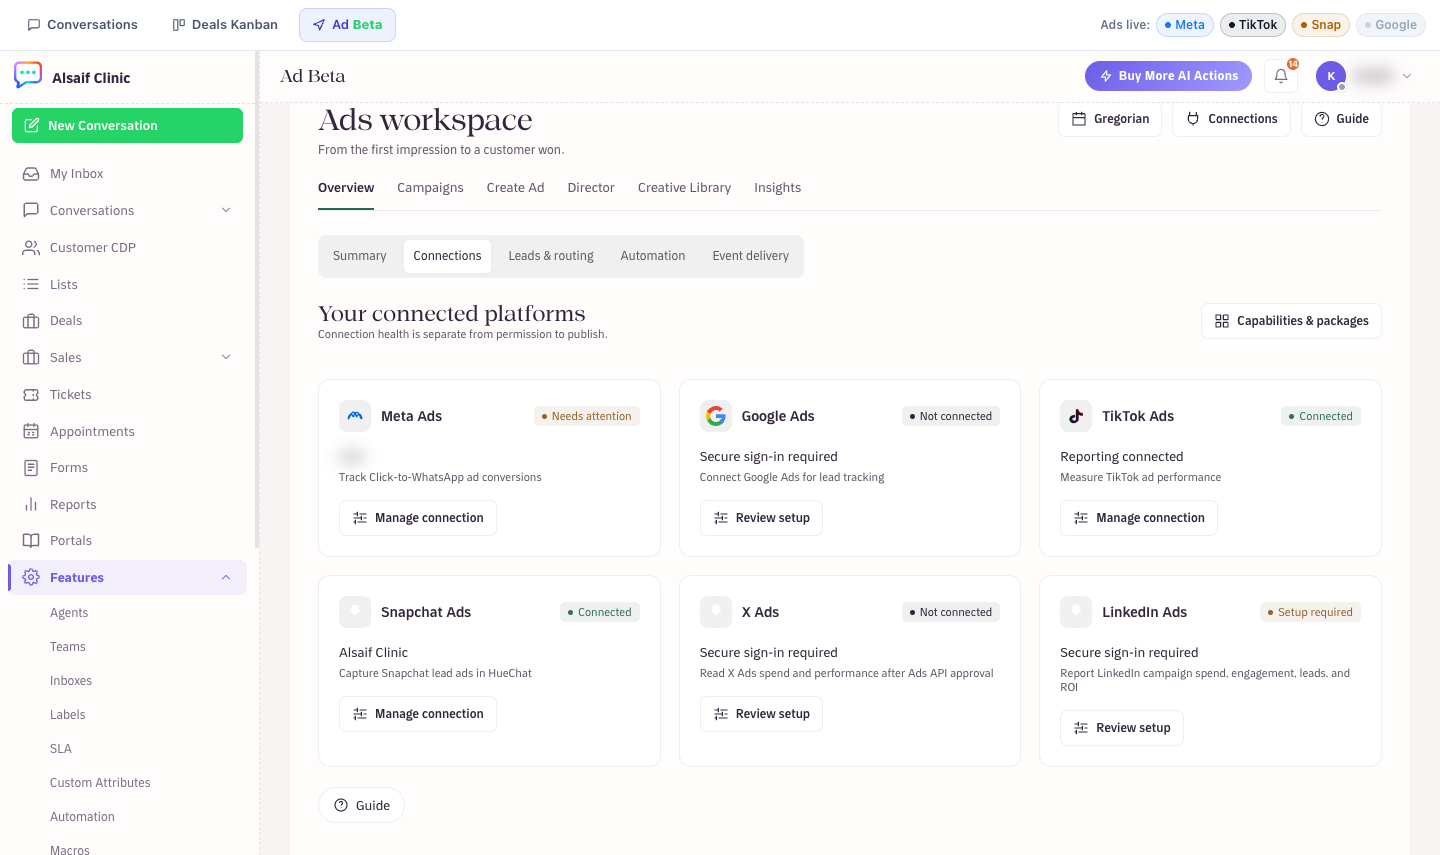
Task: Click user avatar K
Action: tap(1331, 76)
